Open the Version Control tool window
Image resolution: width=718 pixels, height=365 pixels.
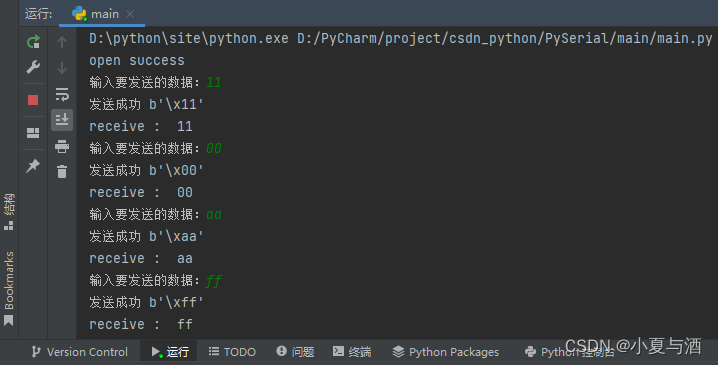80,352
